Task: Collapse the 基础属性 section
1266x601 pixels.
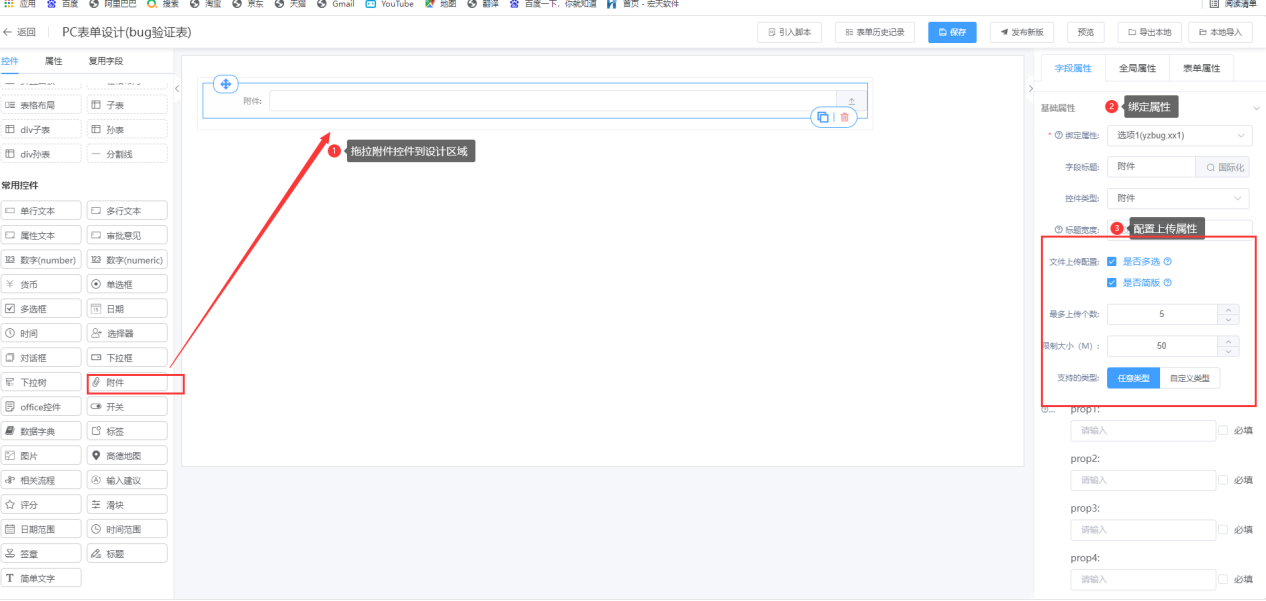Action: [x=1256, y=108]
